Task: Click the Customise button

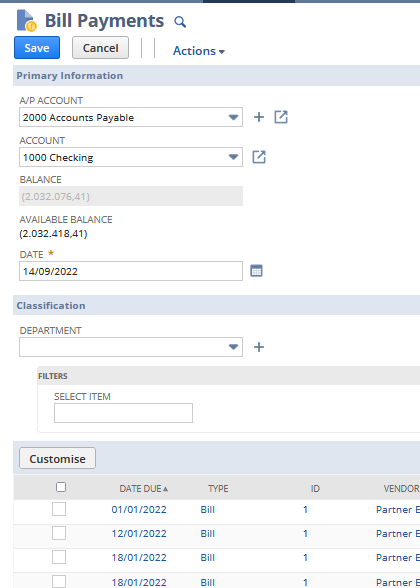Action: point(57,458)
